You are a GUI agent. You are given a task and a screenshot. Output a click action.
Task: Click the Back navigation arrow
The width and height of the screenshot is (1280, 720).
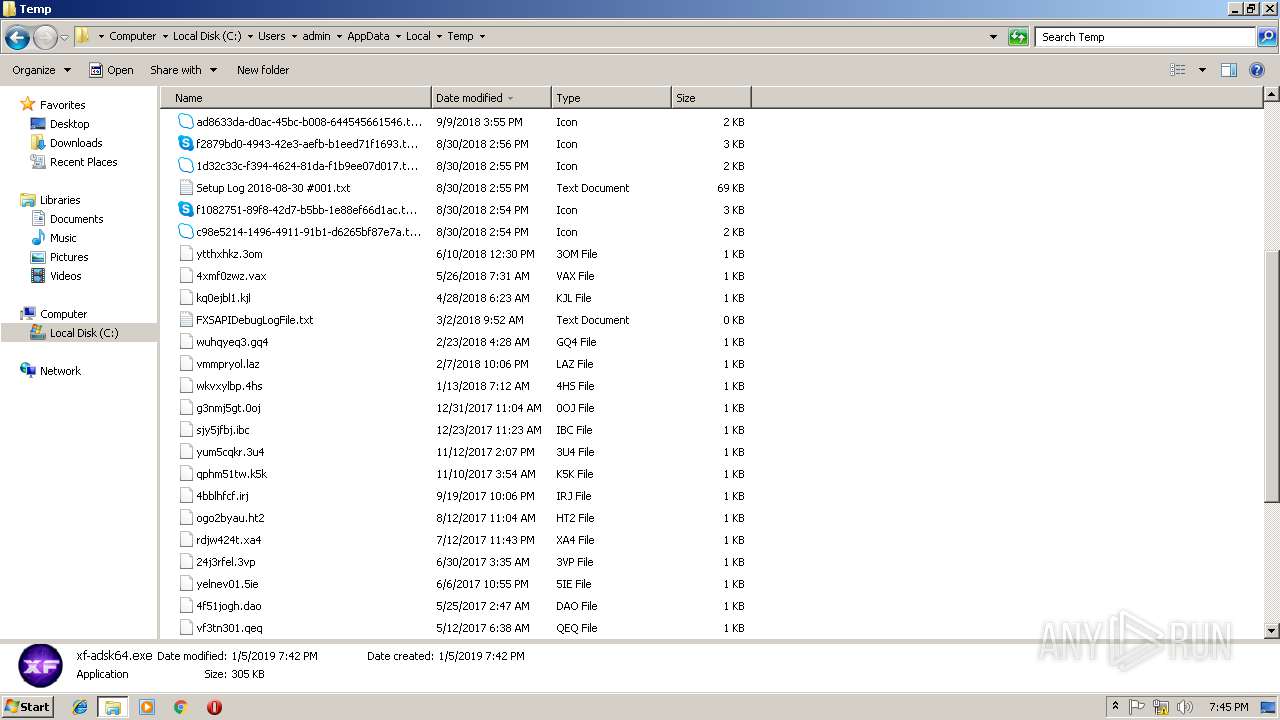pyautogui.click(x=17, y=37)
